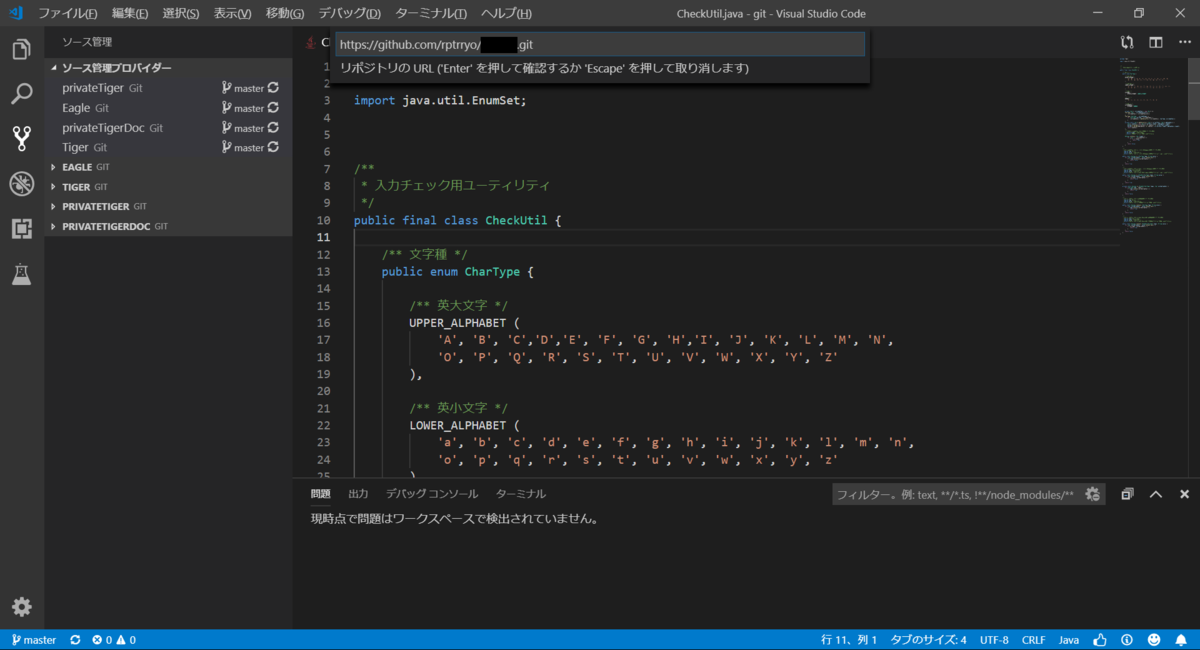
Task: Open the Extensions view in activity bar
Action: 21,228
